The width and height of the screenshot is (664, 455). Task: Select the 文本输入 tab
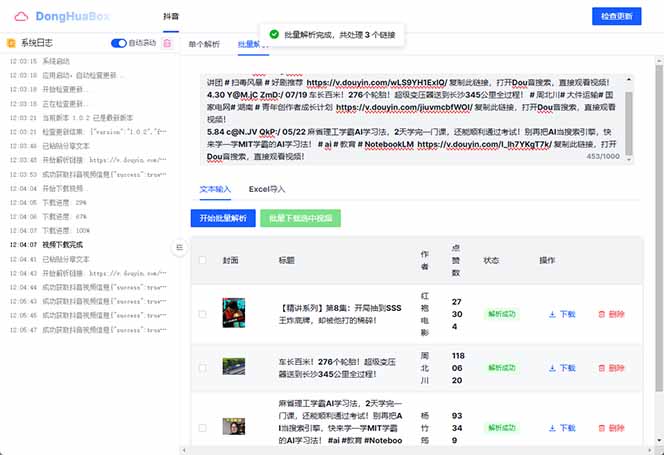click(215, 189)
